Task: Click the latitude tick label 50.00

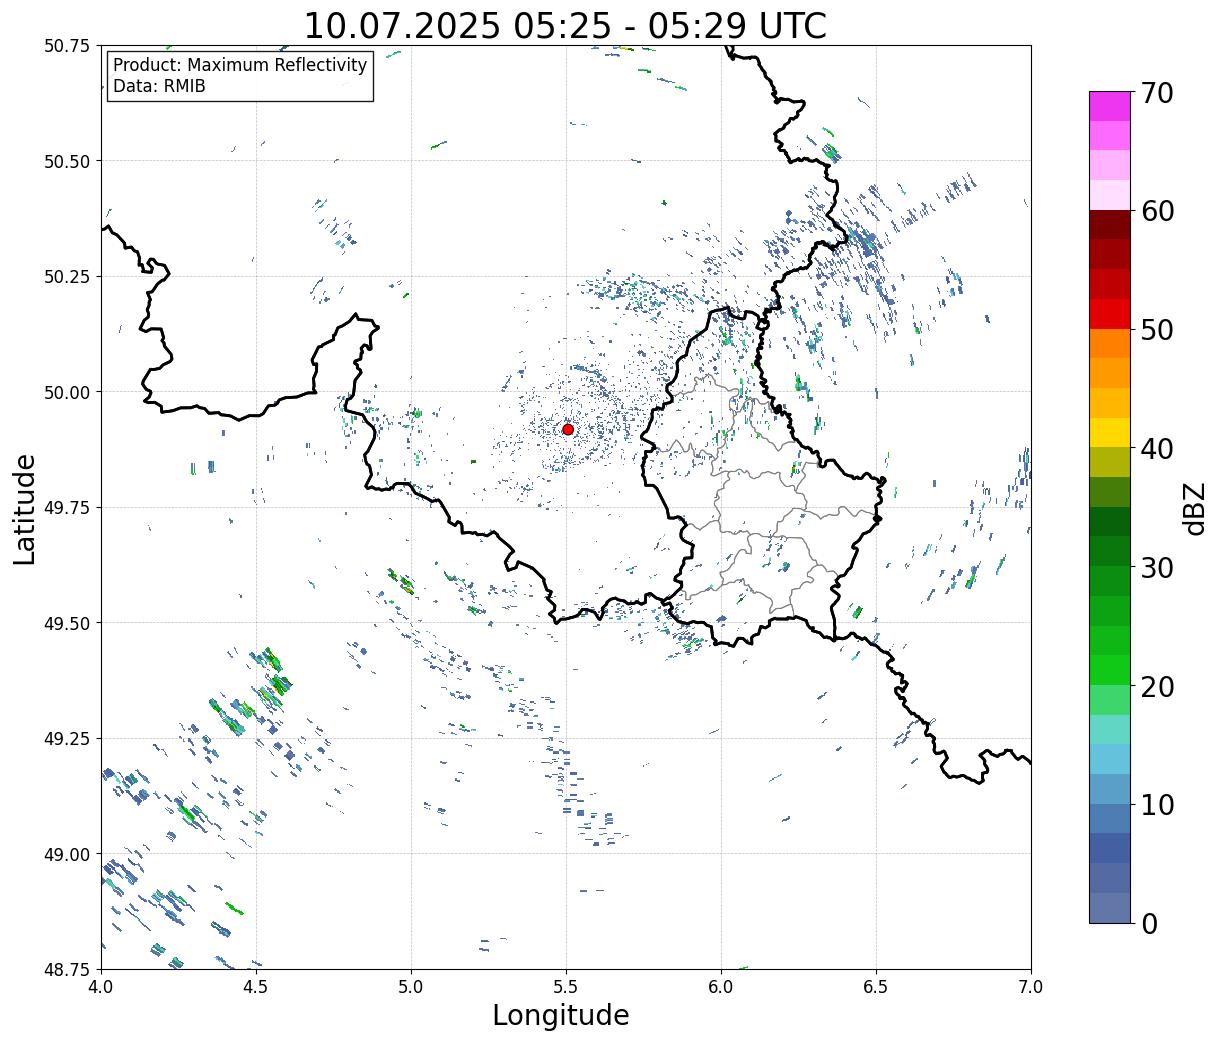Action: tap(67, 392)
